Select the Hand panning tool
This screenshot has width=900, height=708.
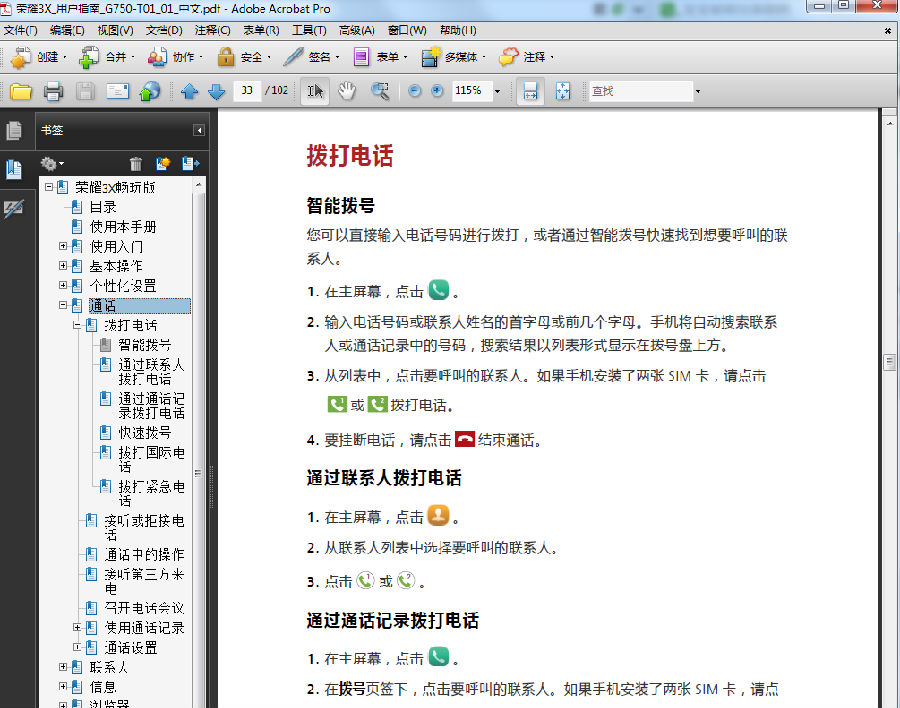point(347,91)
